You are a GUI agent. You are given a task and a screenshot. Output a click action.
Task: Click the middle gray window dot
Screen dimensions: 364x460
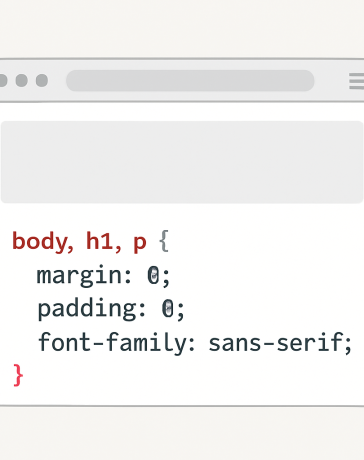(22, 80)
